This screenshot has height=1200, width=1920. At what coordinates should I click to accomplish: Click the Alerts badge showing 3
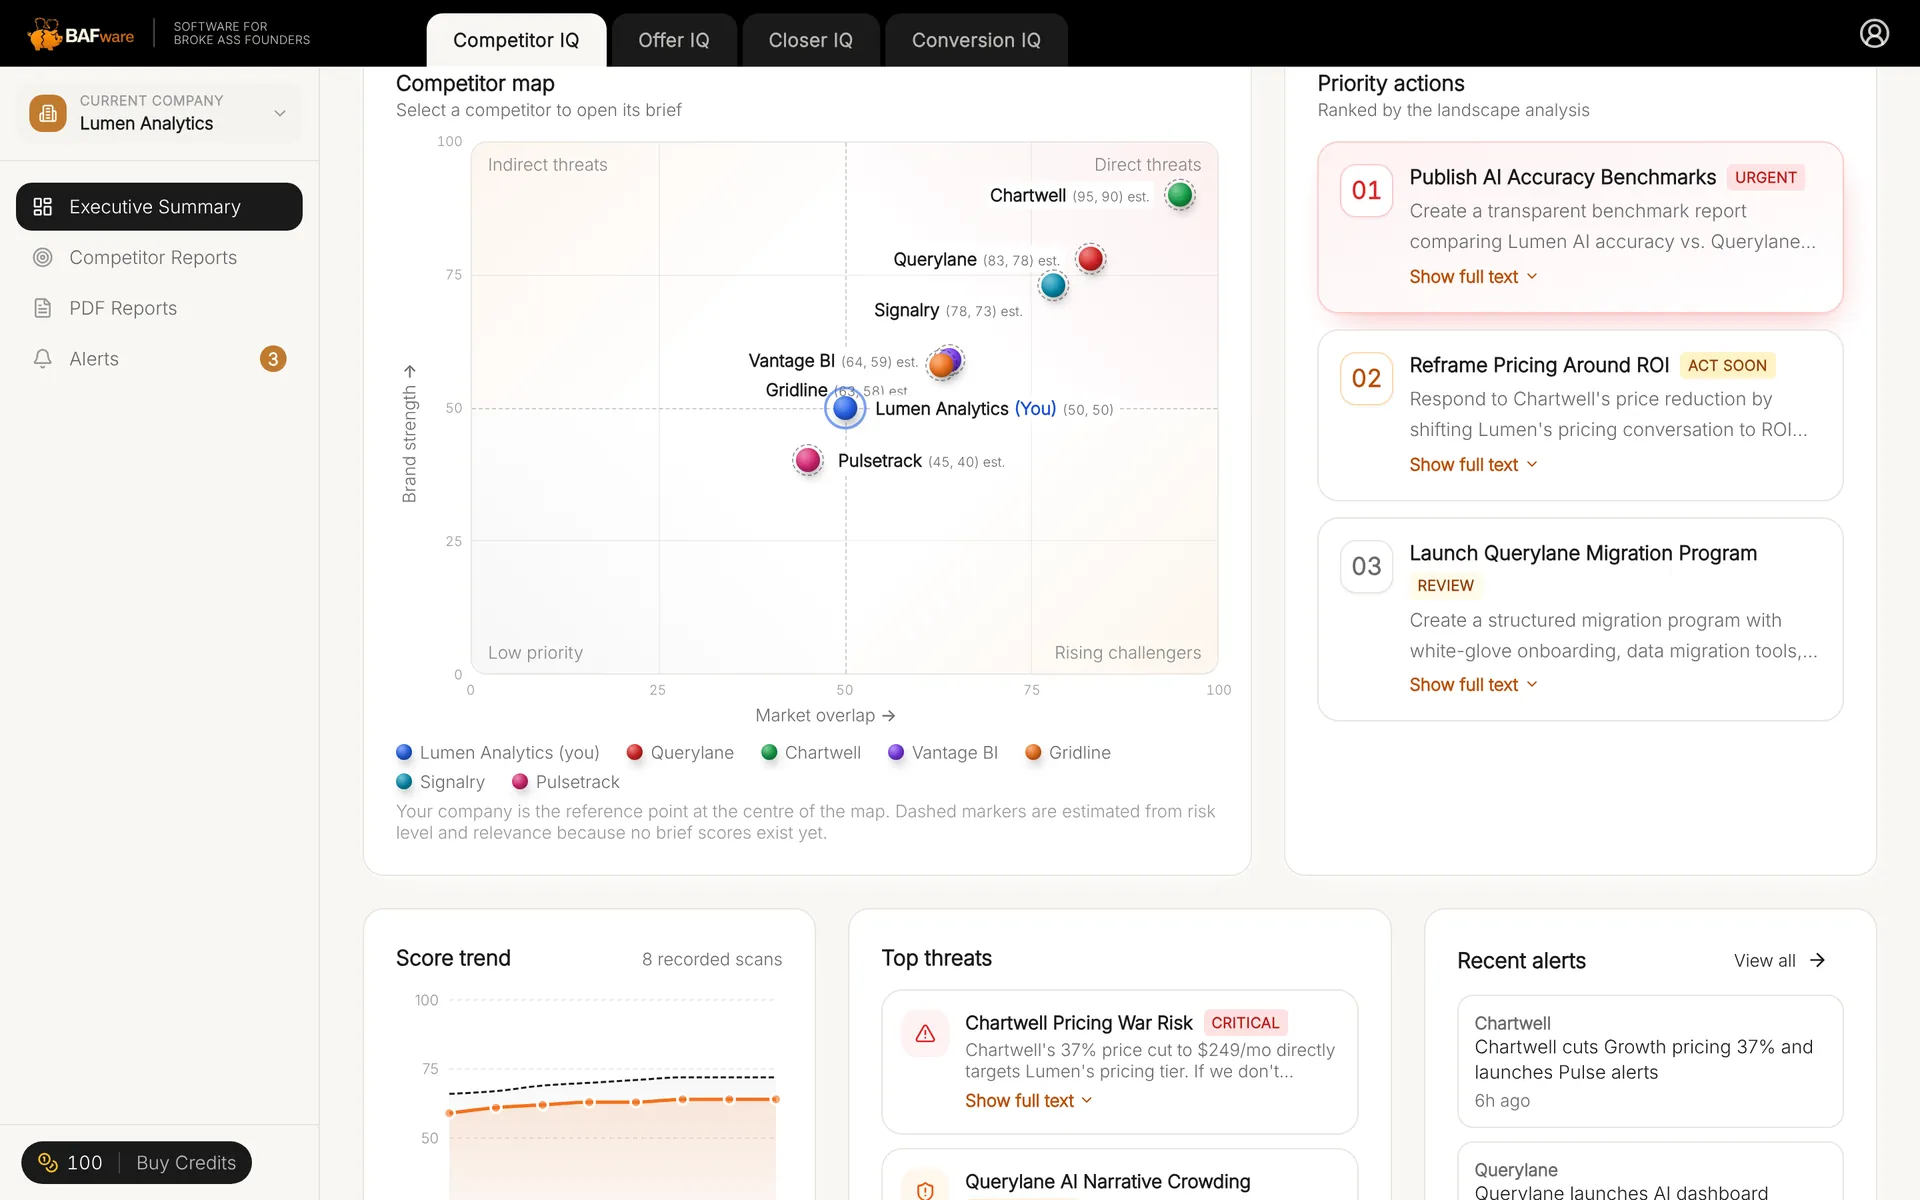[x=273, y=359]
